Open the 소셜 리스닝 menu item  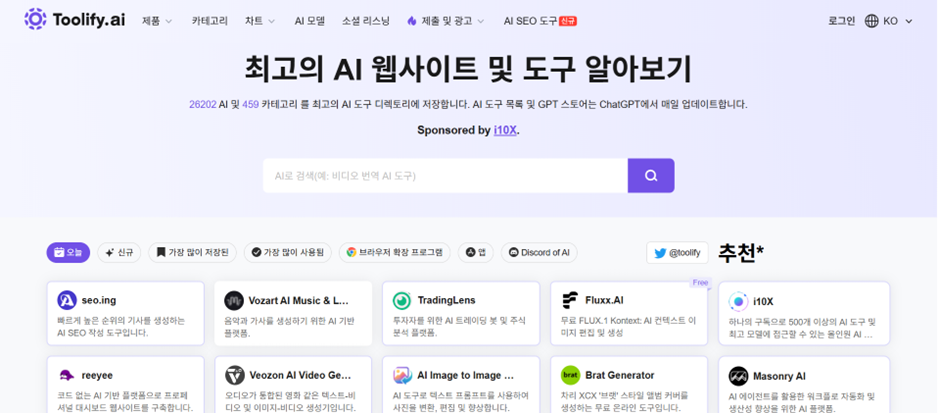point(366,21)
